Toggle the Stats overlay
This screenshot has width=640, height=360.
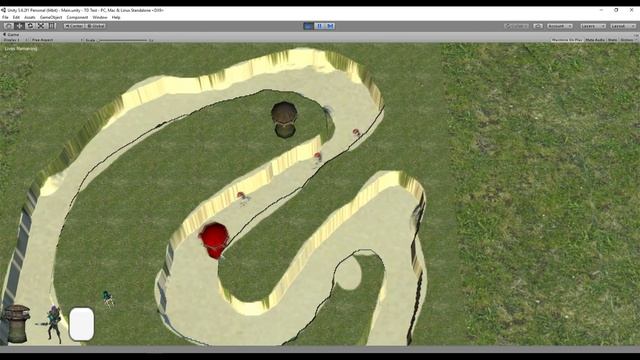[612, 40]
